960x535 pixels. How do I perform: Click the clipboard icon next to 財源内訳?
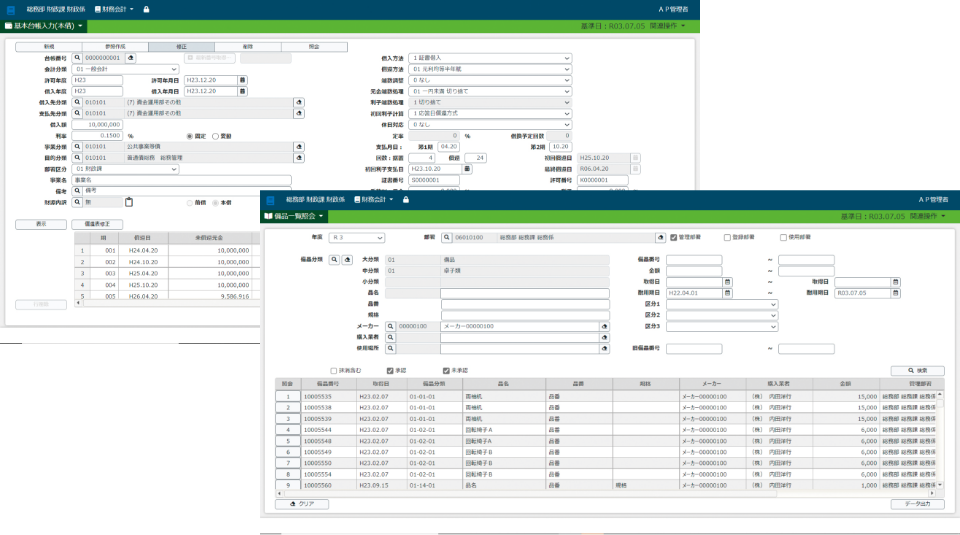129,202
